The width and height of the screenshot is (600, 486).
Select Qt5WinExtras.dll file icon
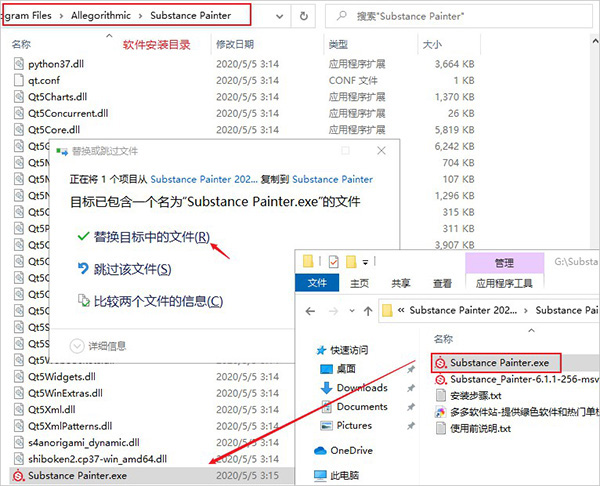point(19,393)
